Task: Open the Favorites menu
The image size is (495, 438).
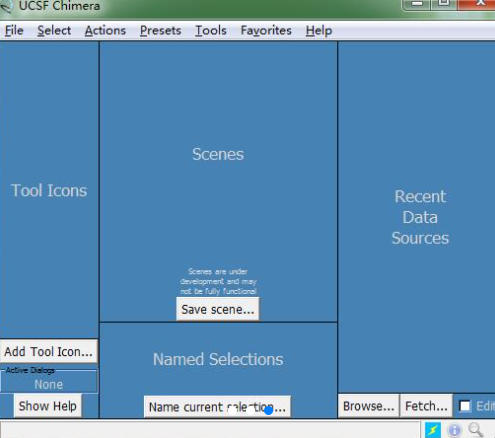Action: click(x=266, y=31)
